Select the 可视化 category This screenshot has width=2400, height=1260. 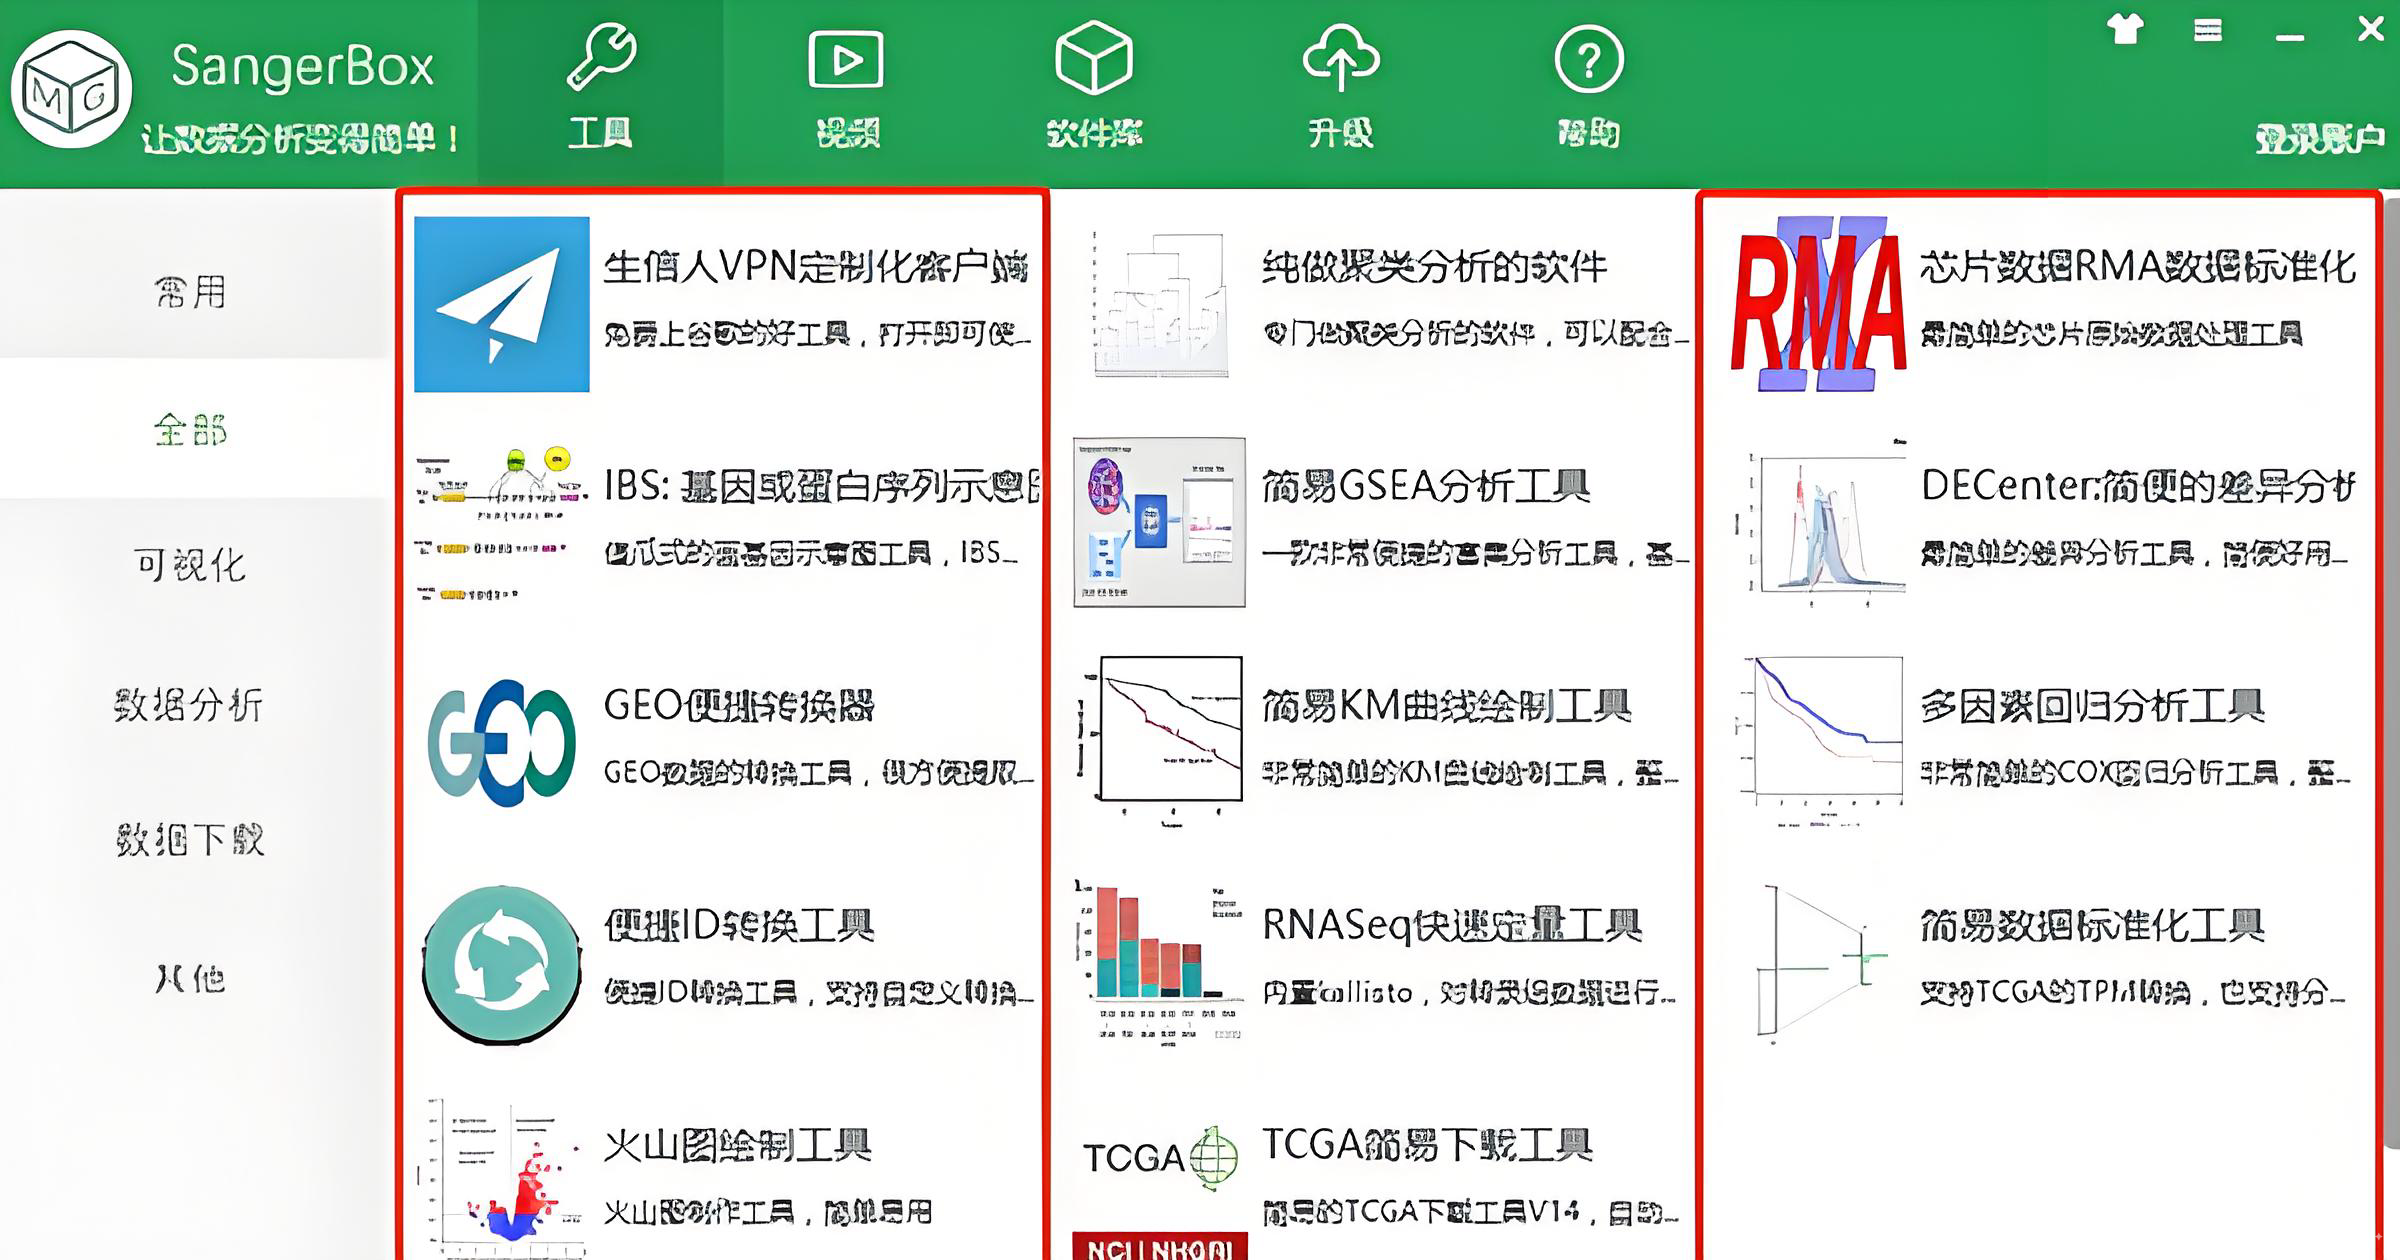[193, 565]
